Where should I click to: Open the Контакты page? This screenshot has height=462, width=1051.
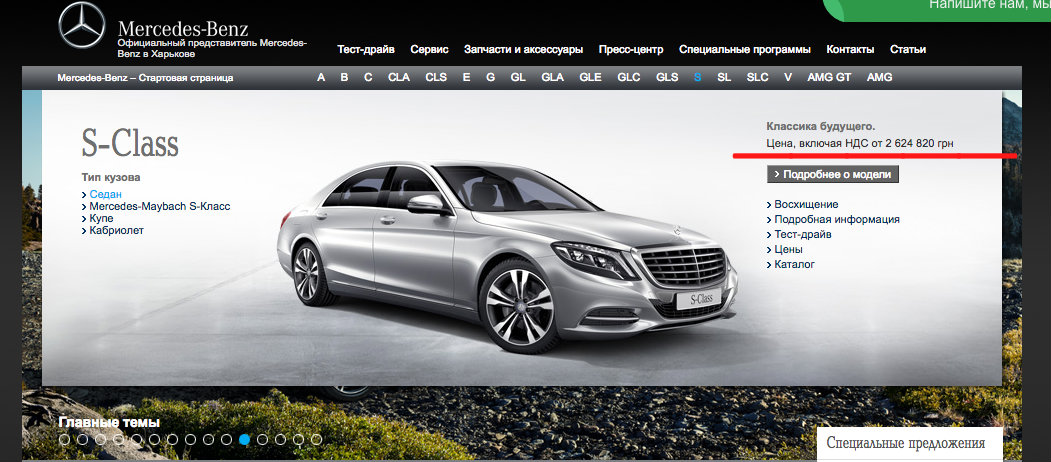point(850,50)
